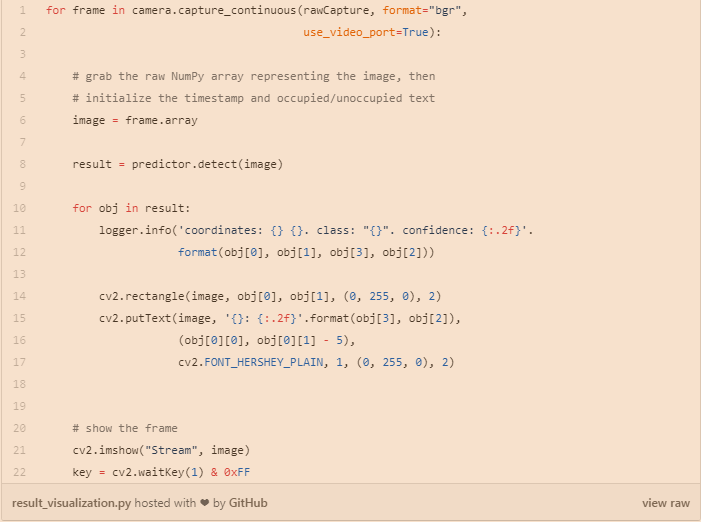This screenshot has width=701, height=522.
Task: Click '(obj[0][0], obj[0][1] - 5),' line
Action: click(267, 341)
